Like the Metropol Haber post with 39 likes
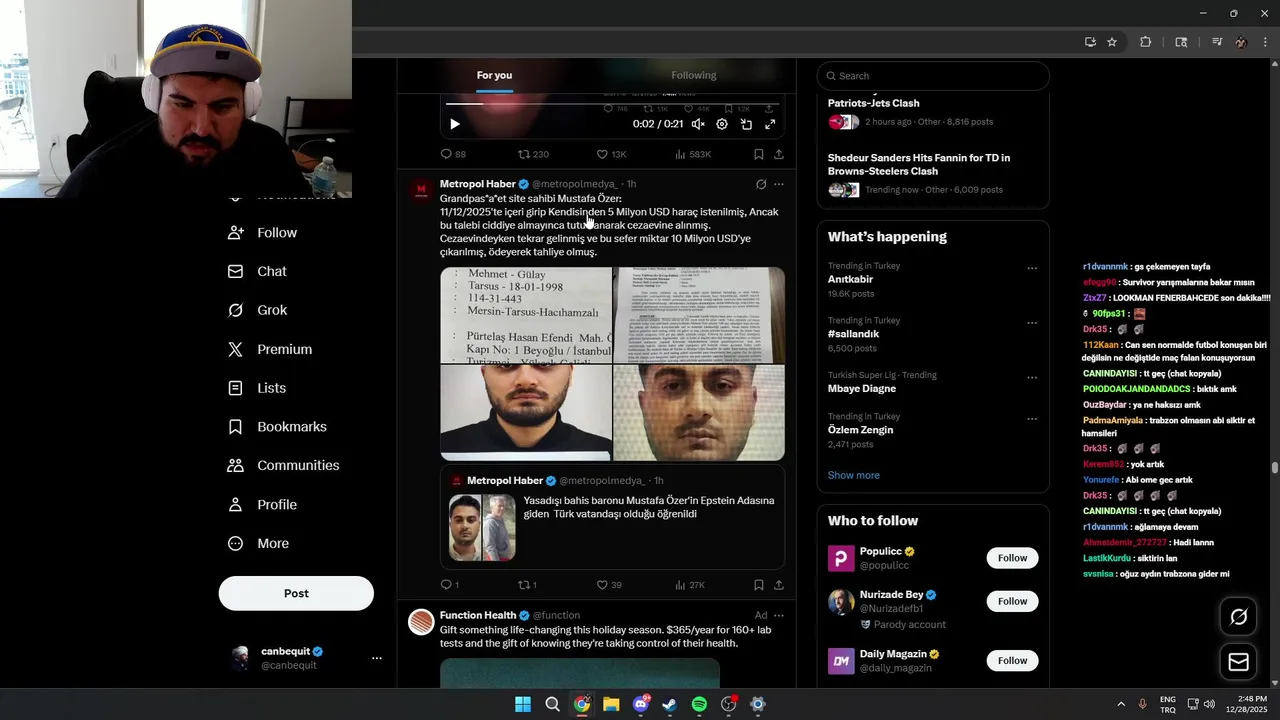The image size is (1280, 720). tap(609, 585)
